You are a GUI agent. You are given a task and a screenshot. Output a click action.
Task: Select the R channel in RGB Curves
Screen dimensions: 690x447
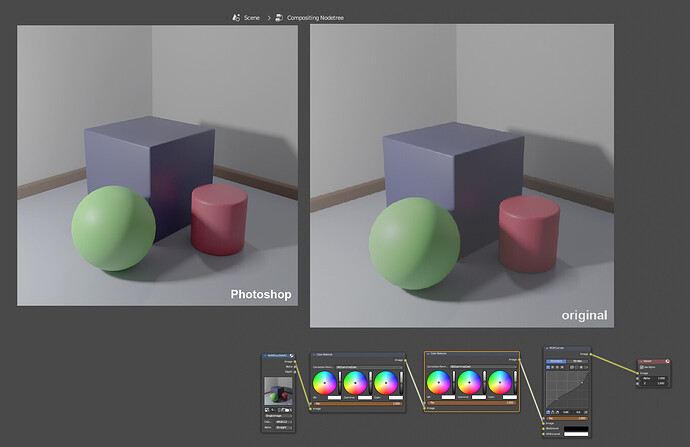pos(553,367)
